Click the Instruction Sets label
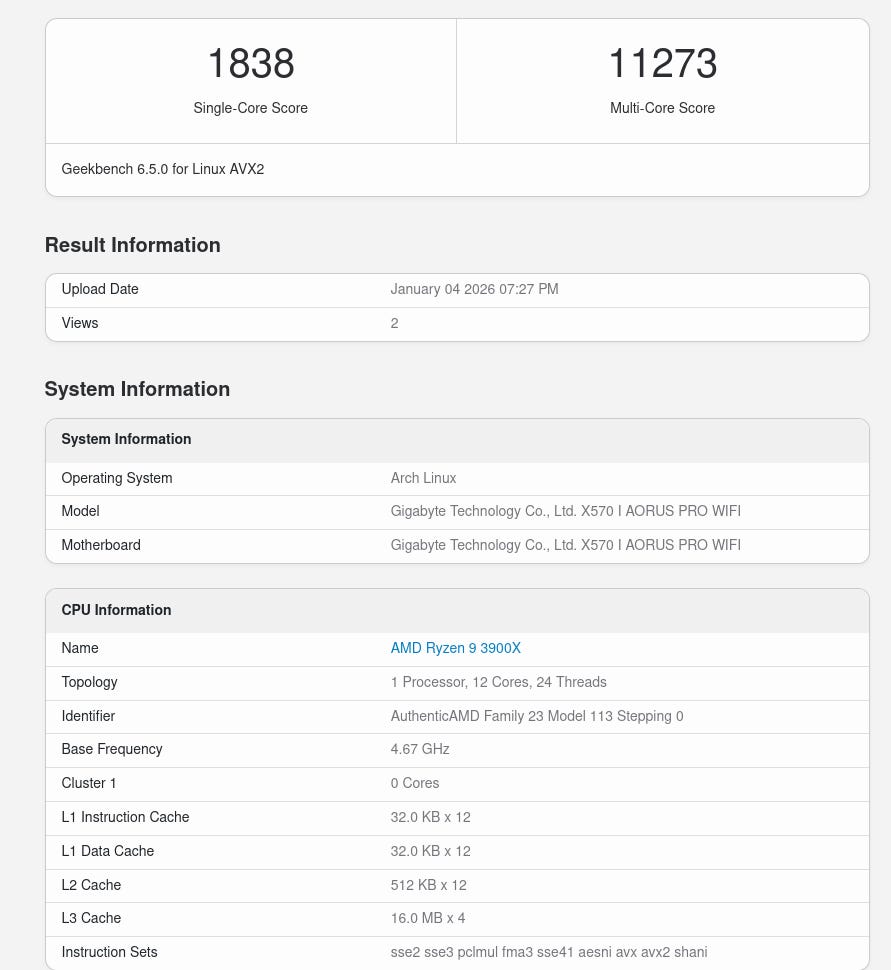 point(109,952)
